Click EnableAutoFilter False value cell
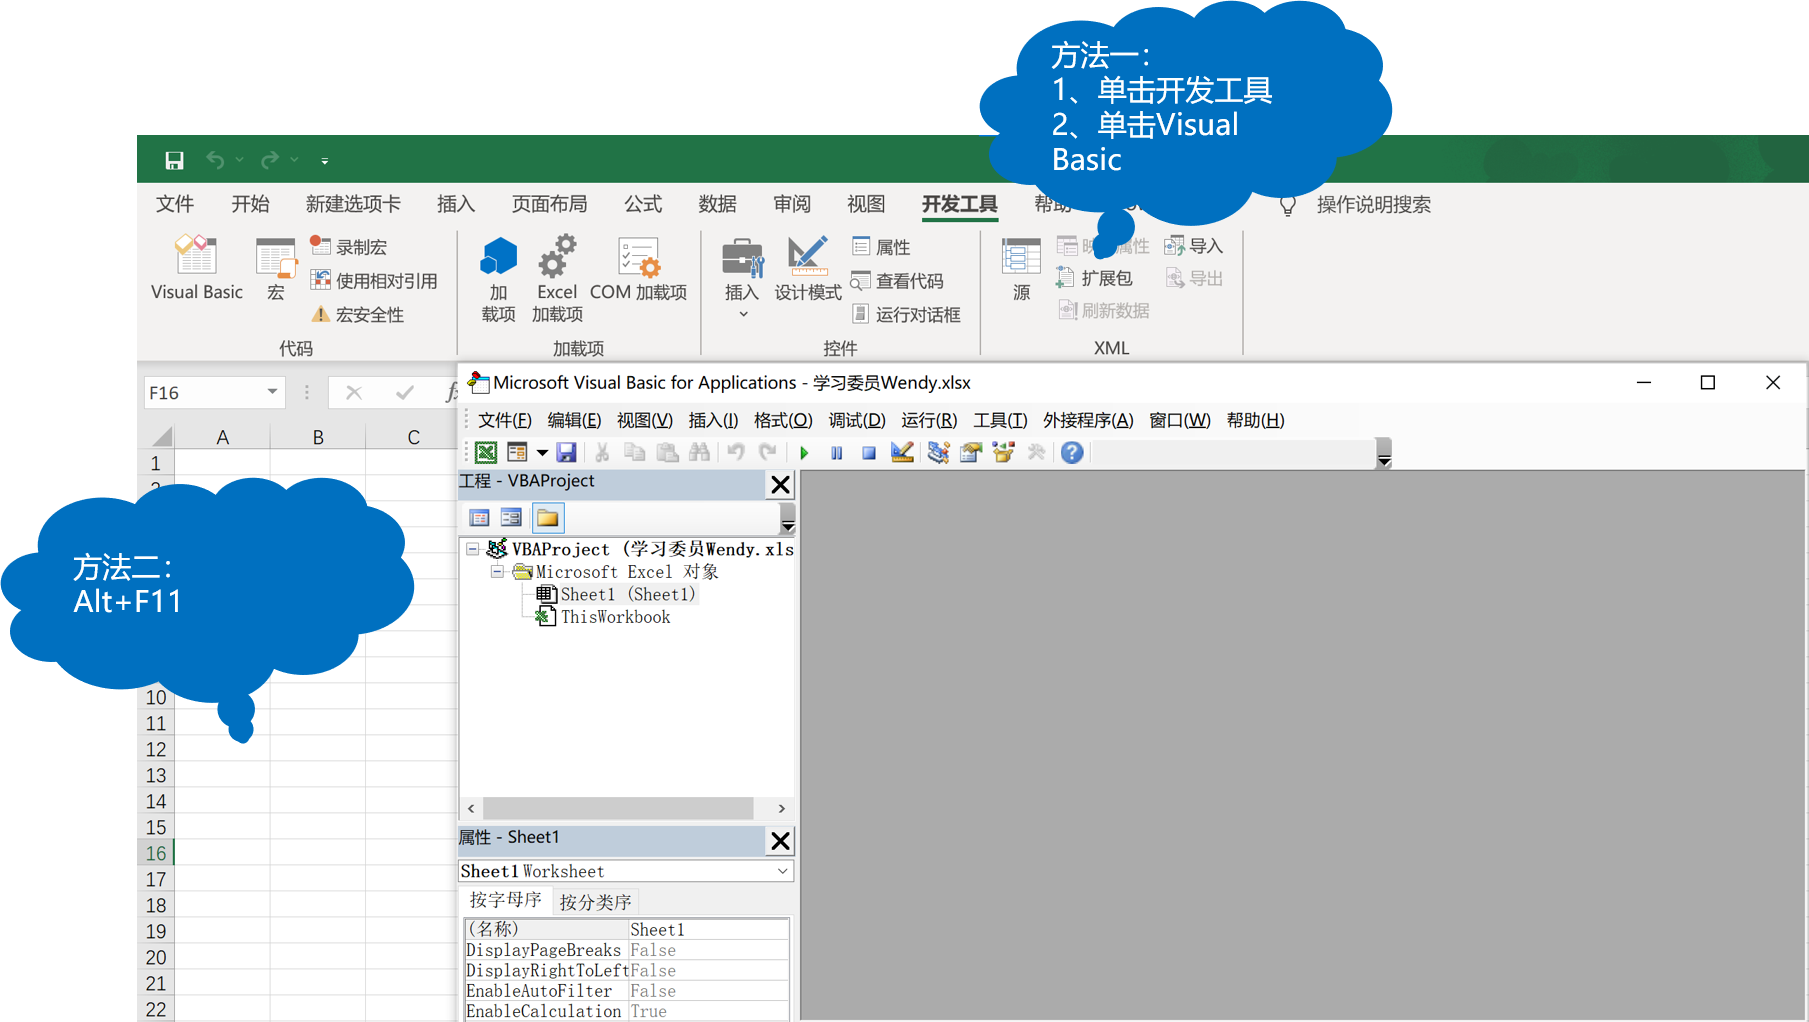The image size is (1809, 1022). pos(709,991)
